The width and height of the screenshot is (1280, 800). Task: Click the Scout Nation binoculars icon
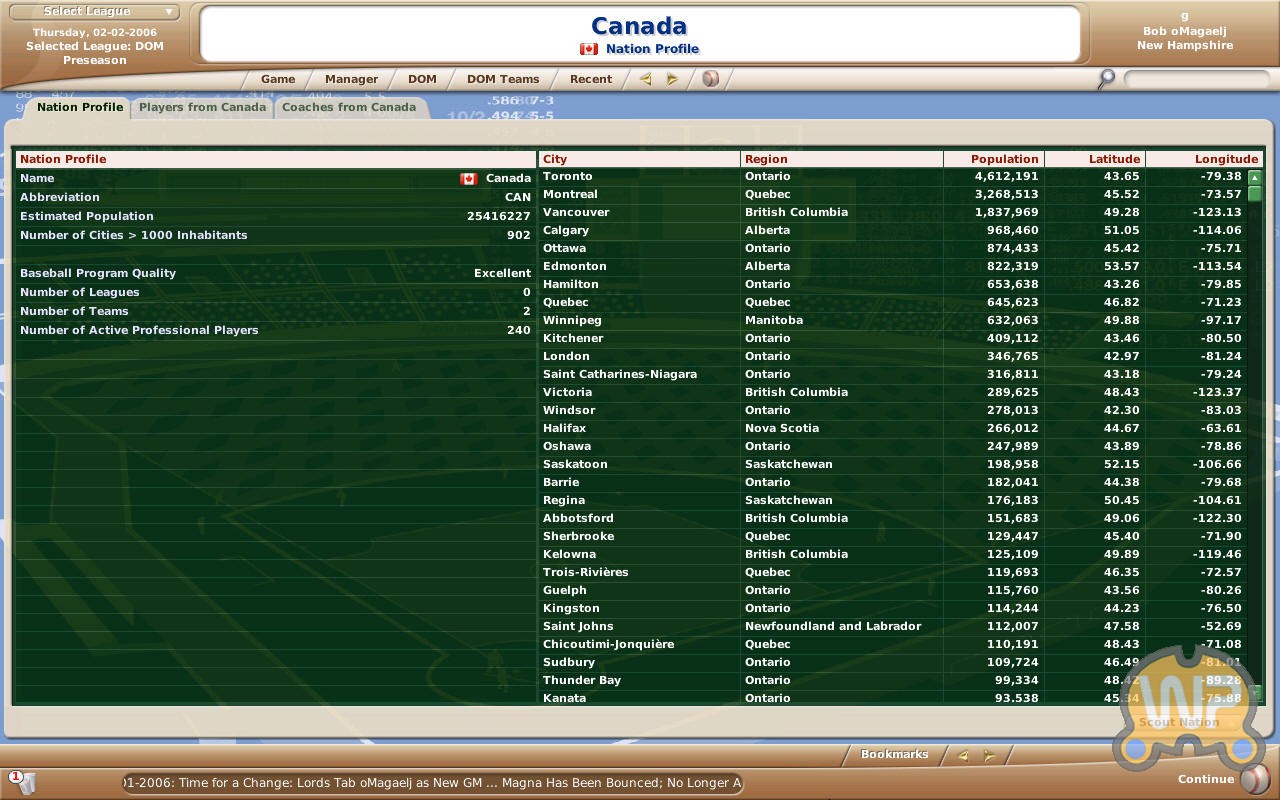(x=1178, y=700)
